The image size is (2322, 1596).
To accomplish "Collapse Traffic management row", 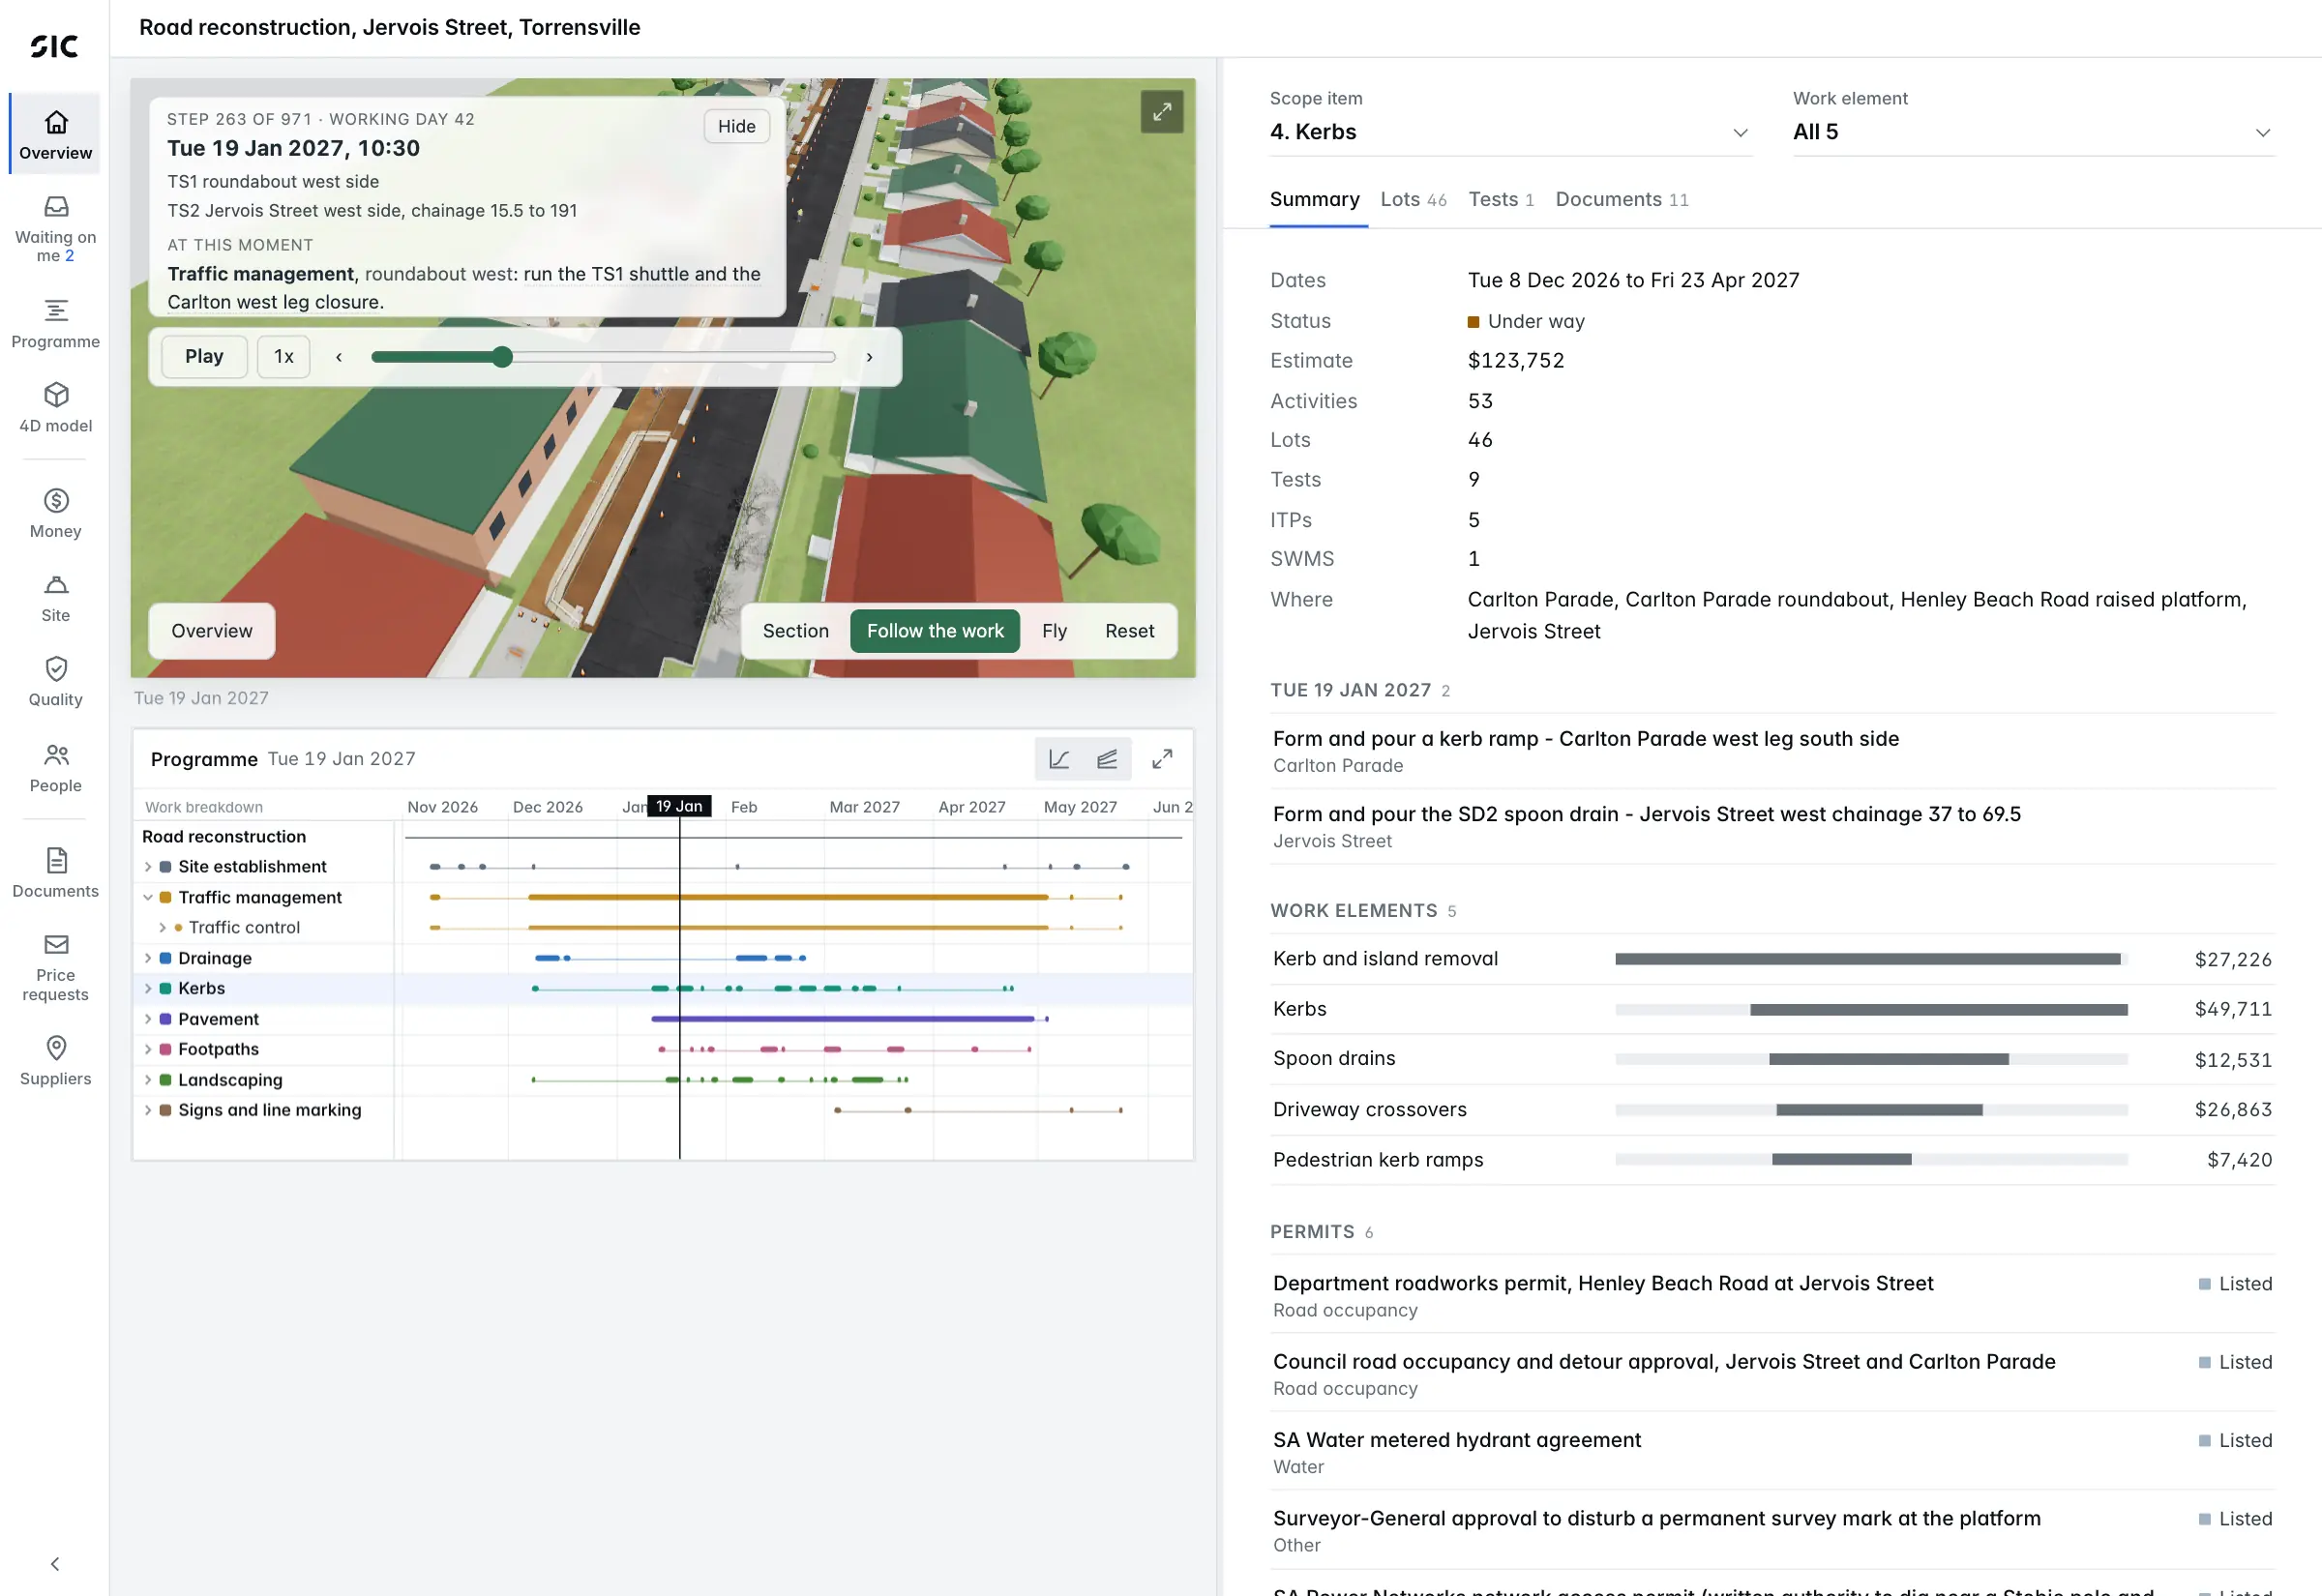I will (148, 898).
